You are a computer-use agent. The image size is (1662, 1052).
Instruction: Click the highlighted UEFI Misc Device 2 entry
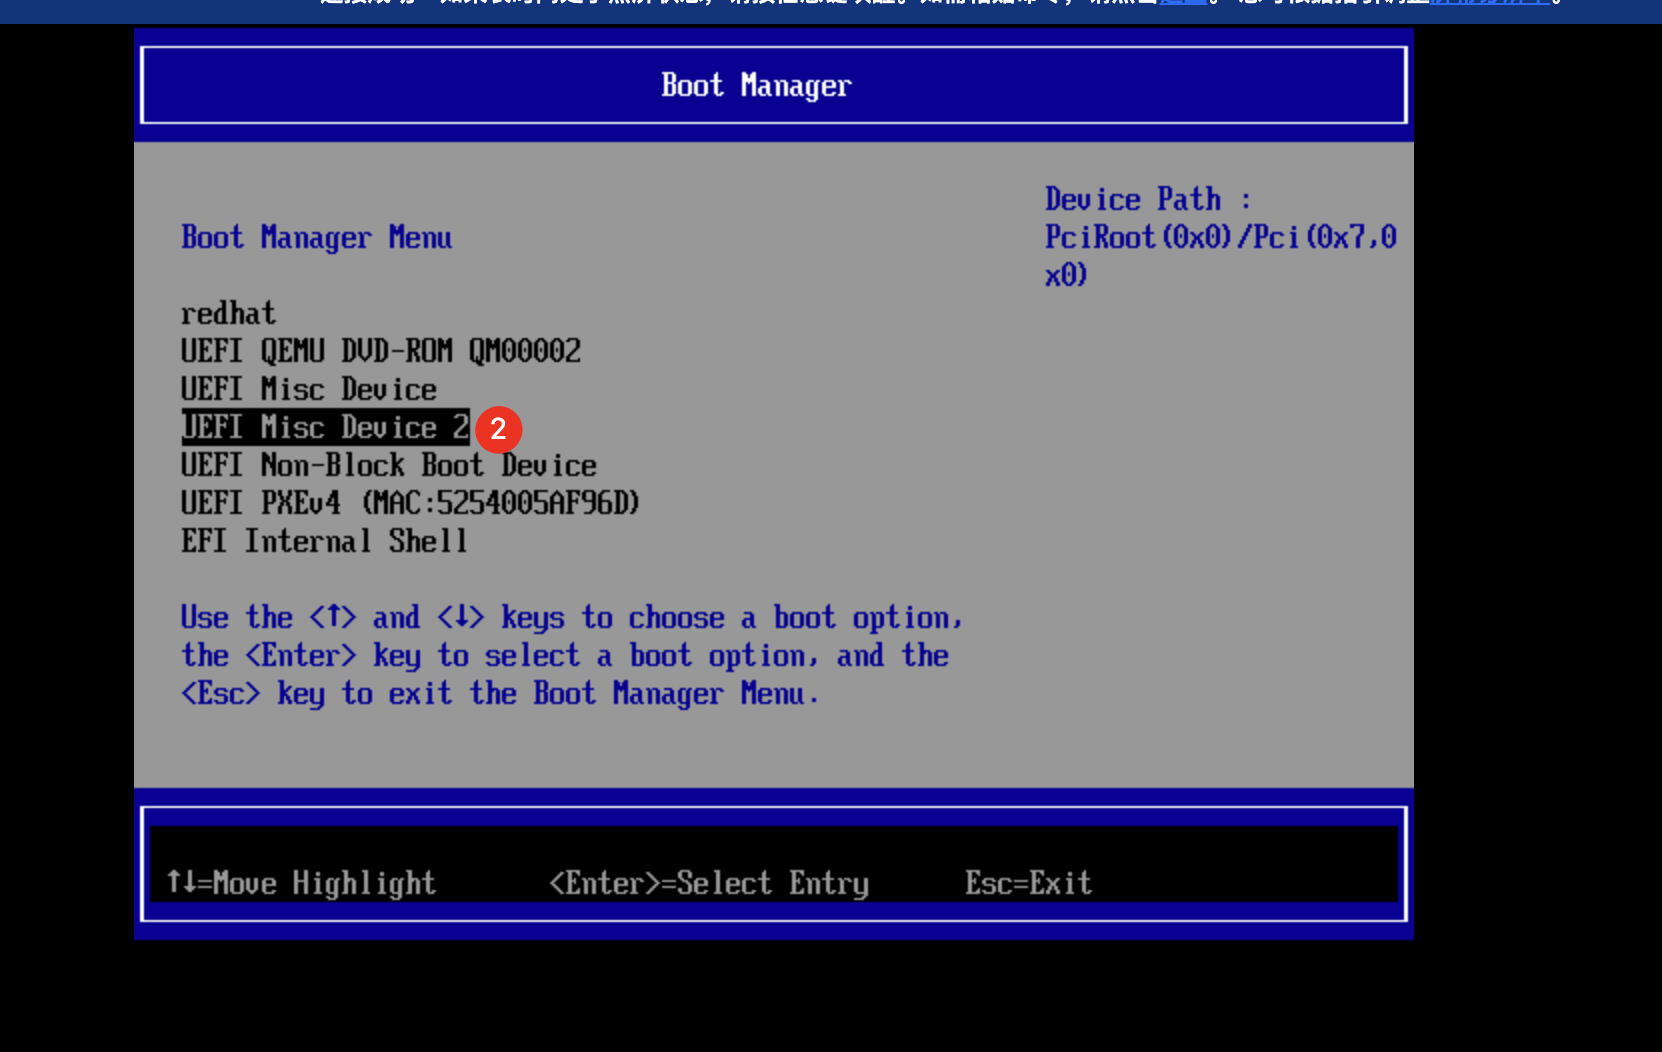324,427
